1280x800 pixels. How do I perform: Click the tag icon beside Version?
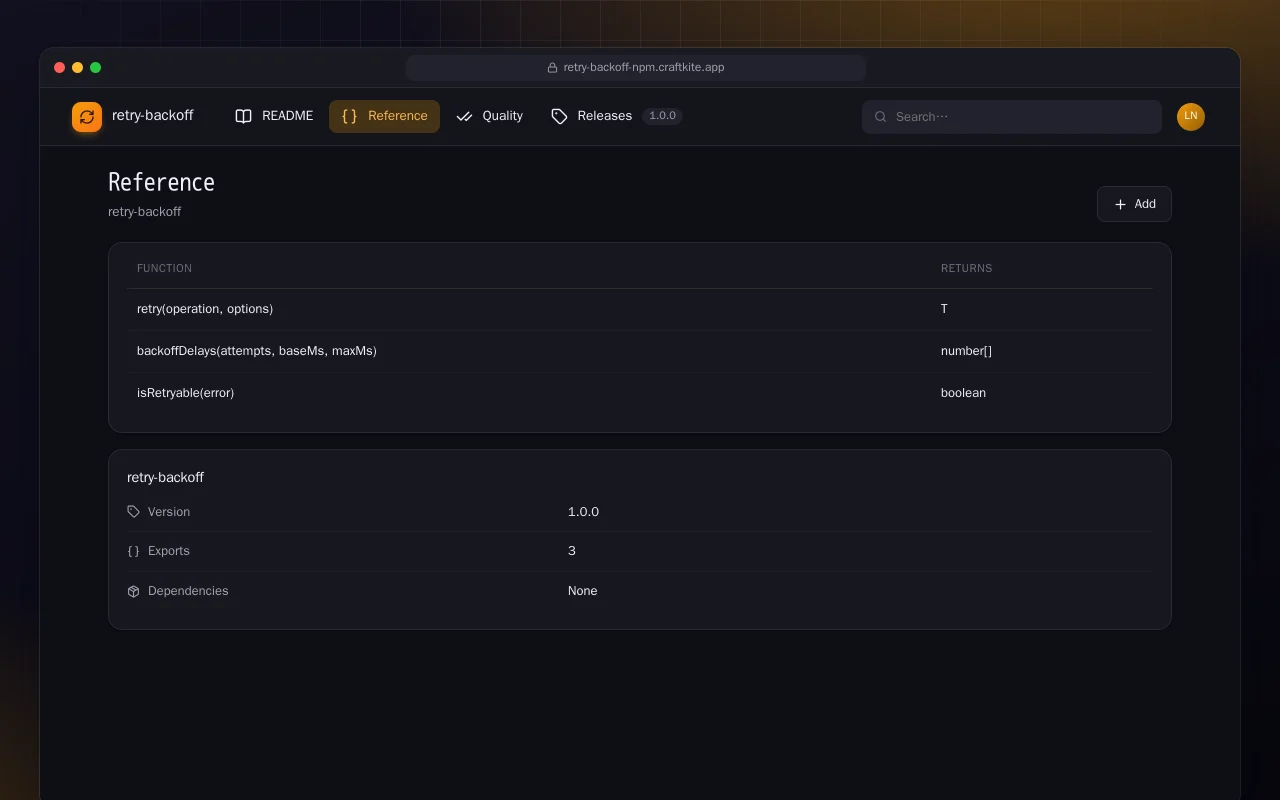coord(134,512)
